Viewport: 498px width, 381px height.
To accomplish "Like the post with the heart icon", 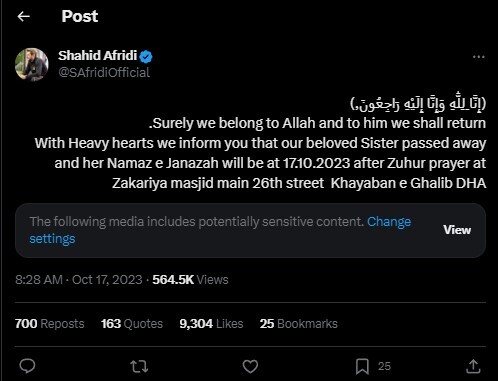I will coord(250,366).
